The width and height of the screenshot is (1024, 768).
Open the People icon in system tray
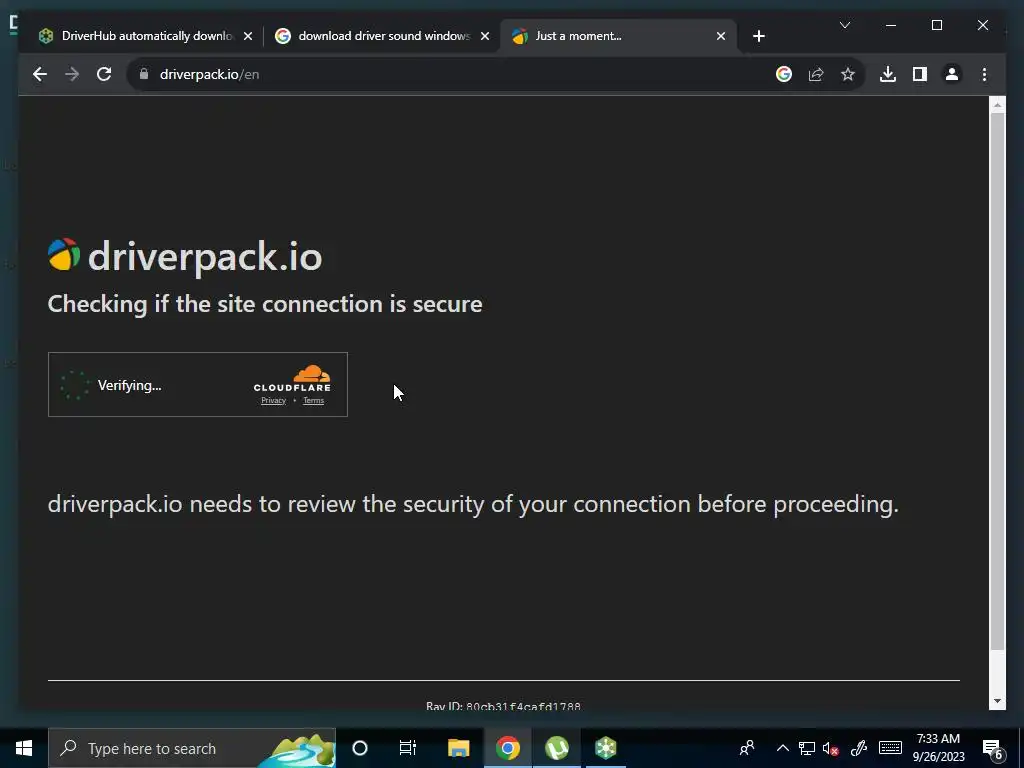pyautogui.click(x=748, y=748)
